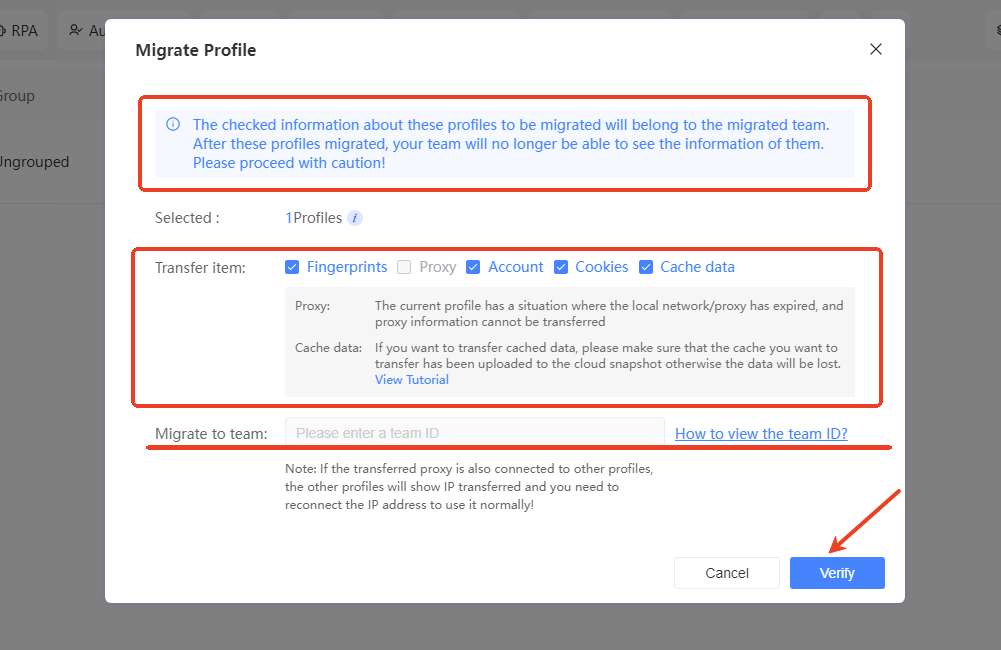Toggle the Proxy checkbox
The image size is (1001, 650).
(x=404, y=267)
